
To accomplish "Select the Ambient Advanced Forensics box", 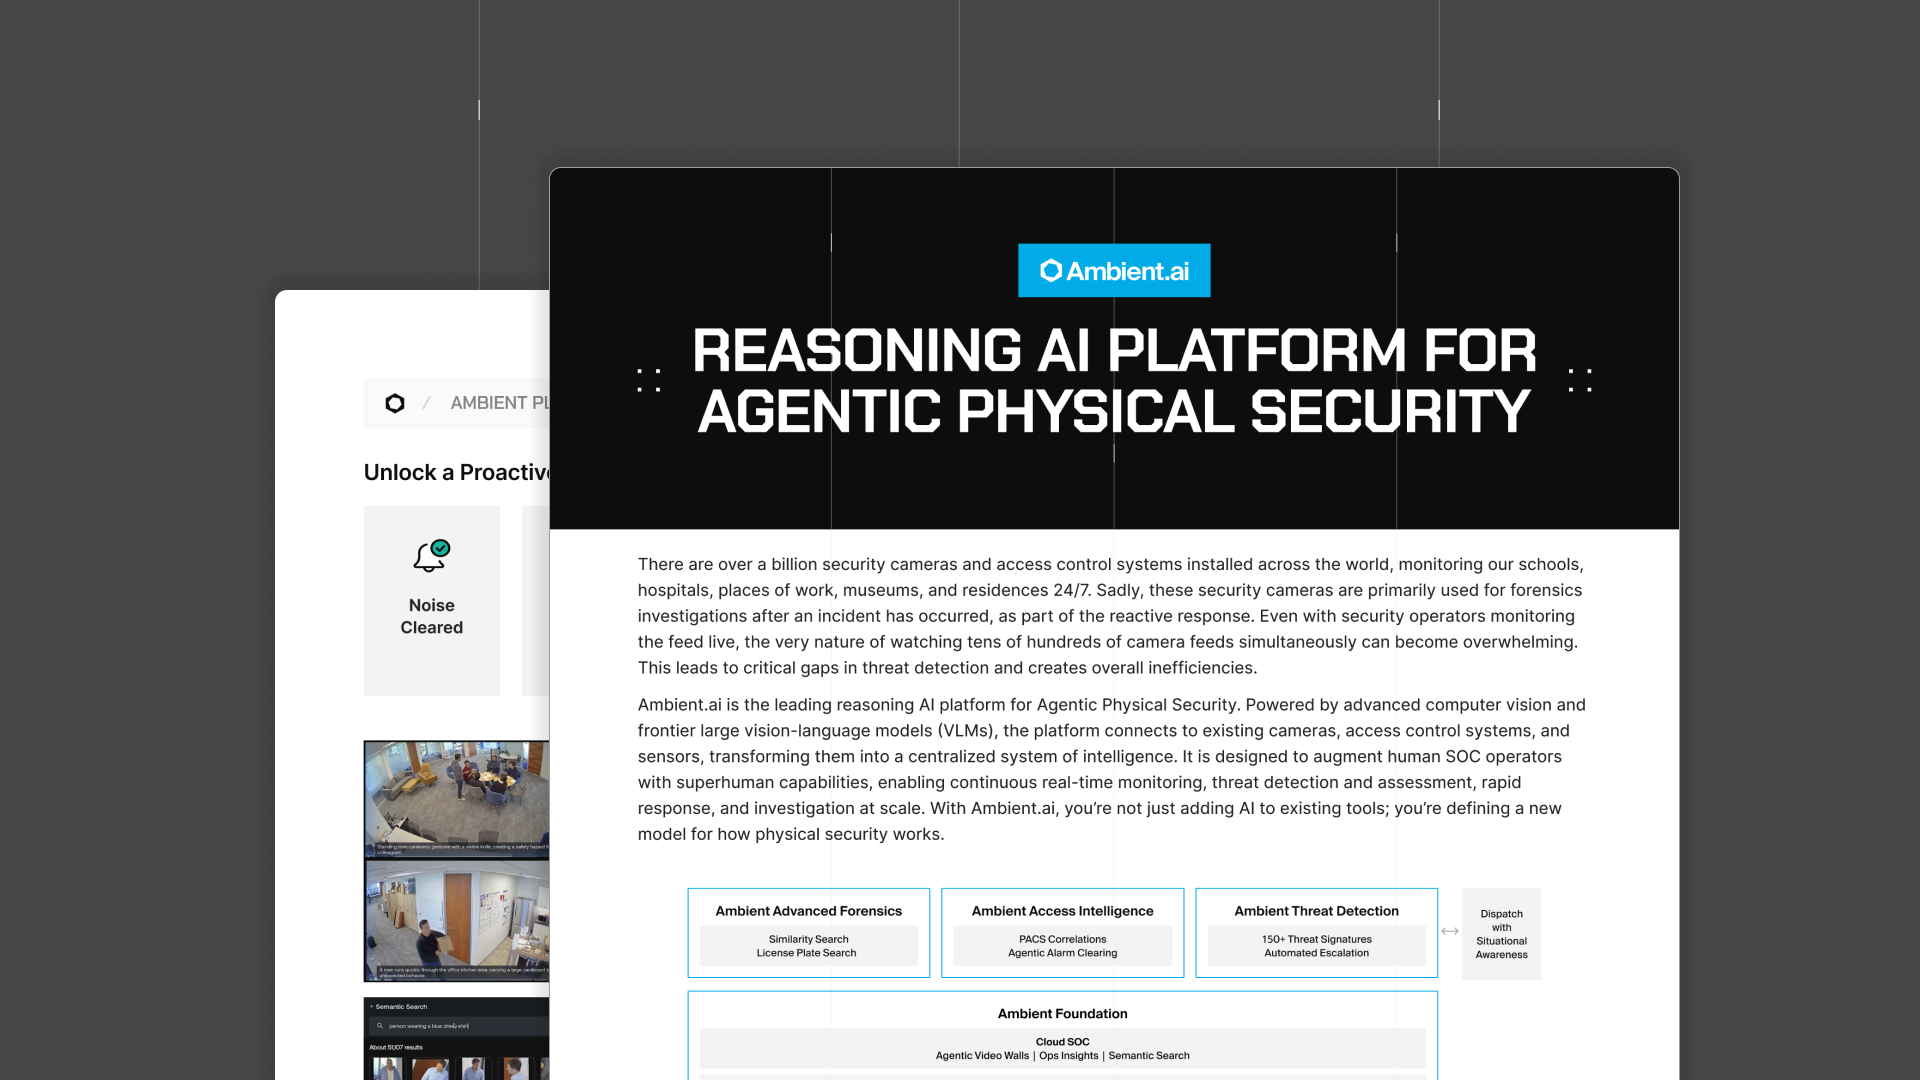I will 808,932.
